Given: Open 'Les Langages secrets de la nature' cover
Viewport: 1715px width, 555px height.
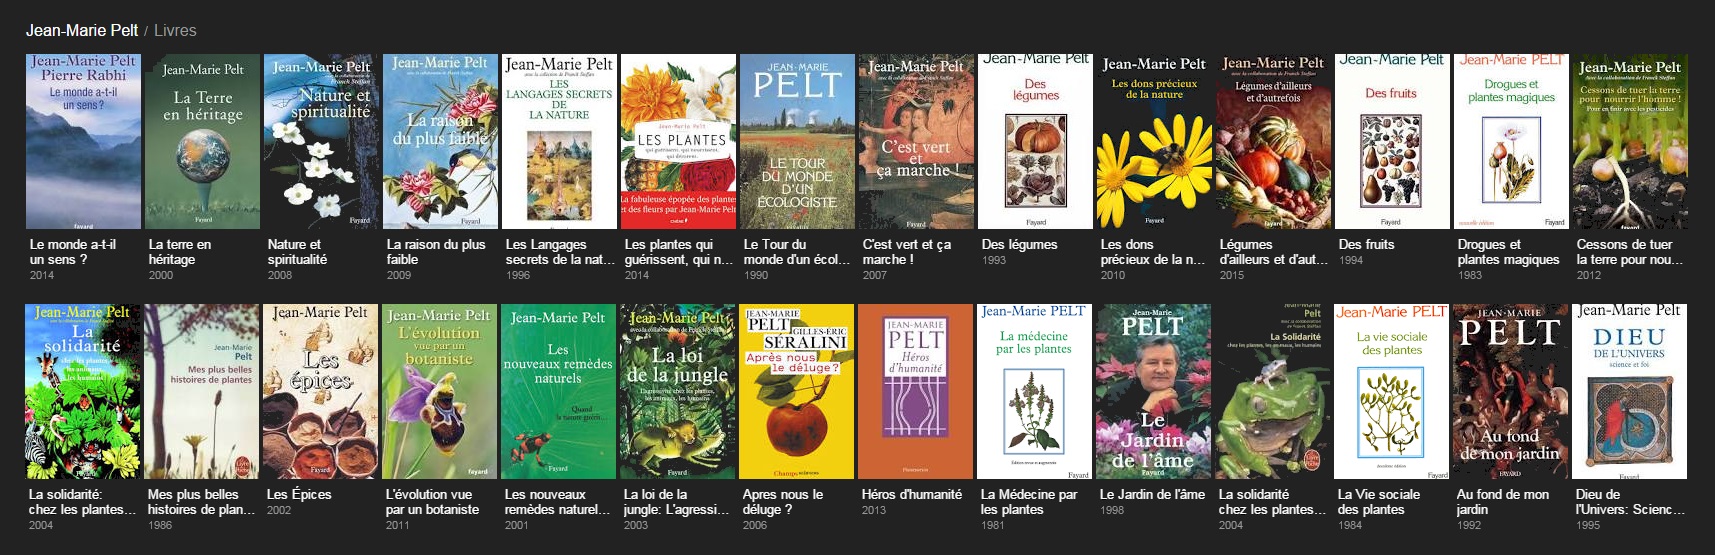Looking at the screenshot, I should (559, 142).
